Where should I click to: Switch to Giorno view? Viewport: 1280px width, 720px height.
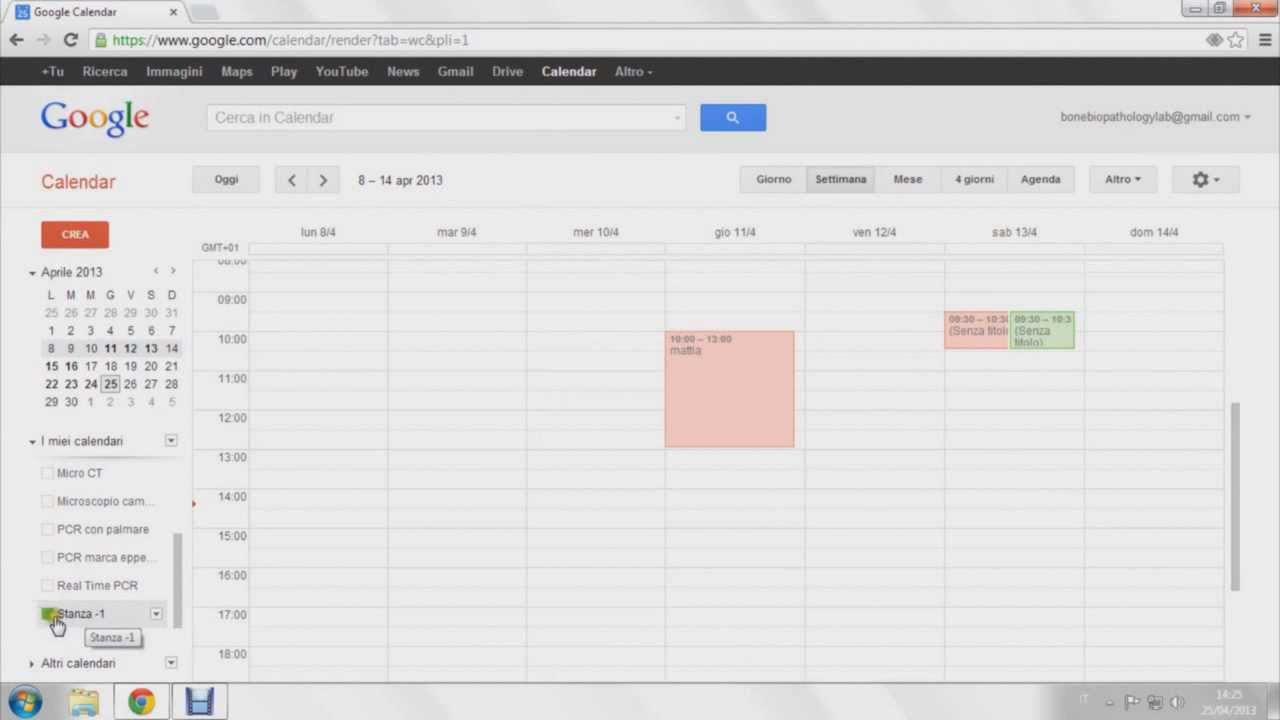[x=773, y=180]
